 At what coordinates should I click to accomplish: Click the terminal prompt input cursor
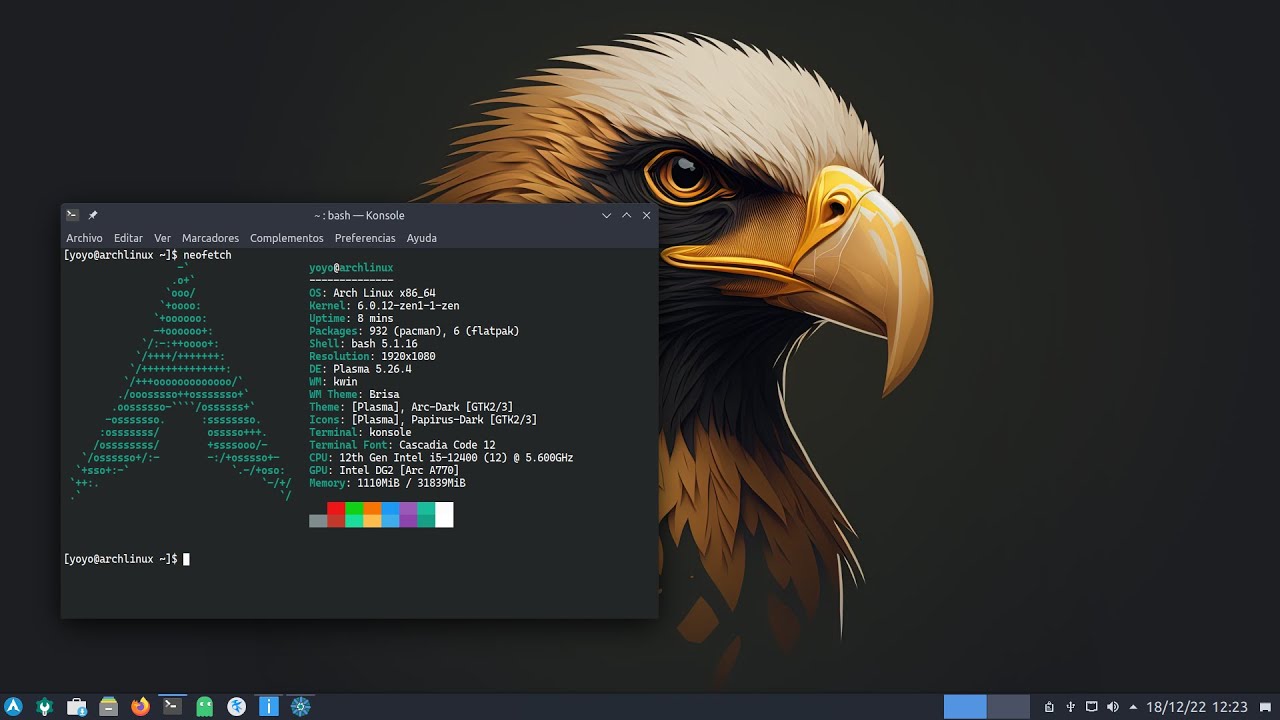tap(186, 559)
